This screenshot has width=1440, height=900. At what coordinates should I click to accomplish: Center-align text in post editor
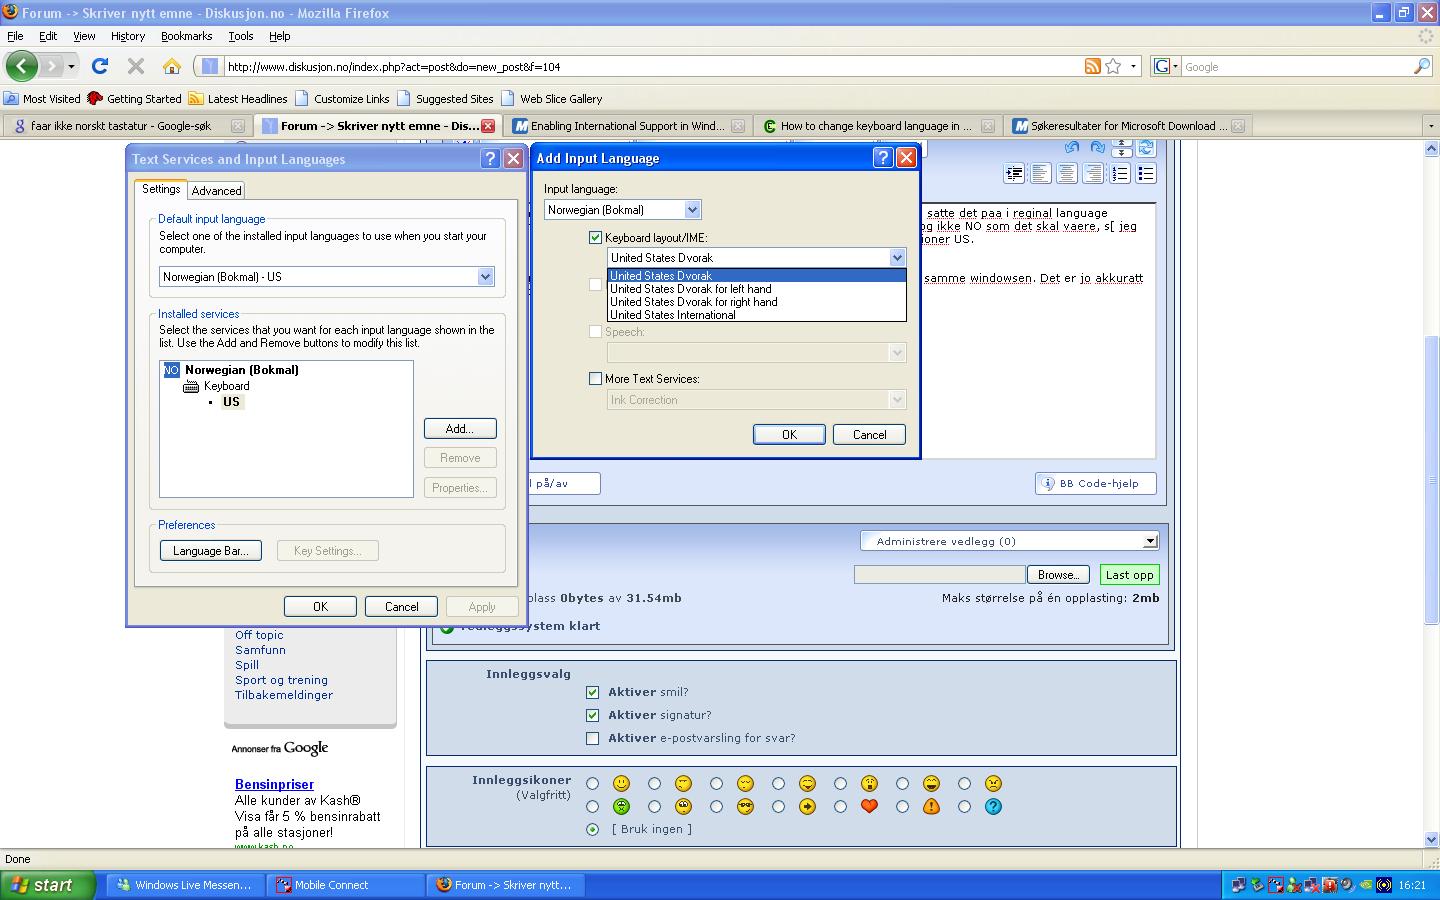pyautogui.click(x=1067, y=174)
